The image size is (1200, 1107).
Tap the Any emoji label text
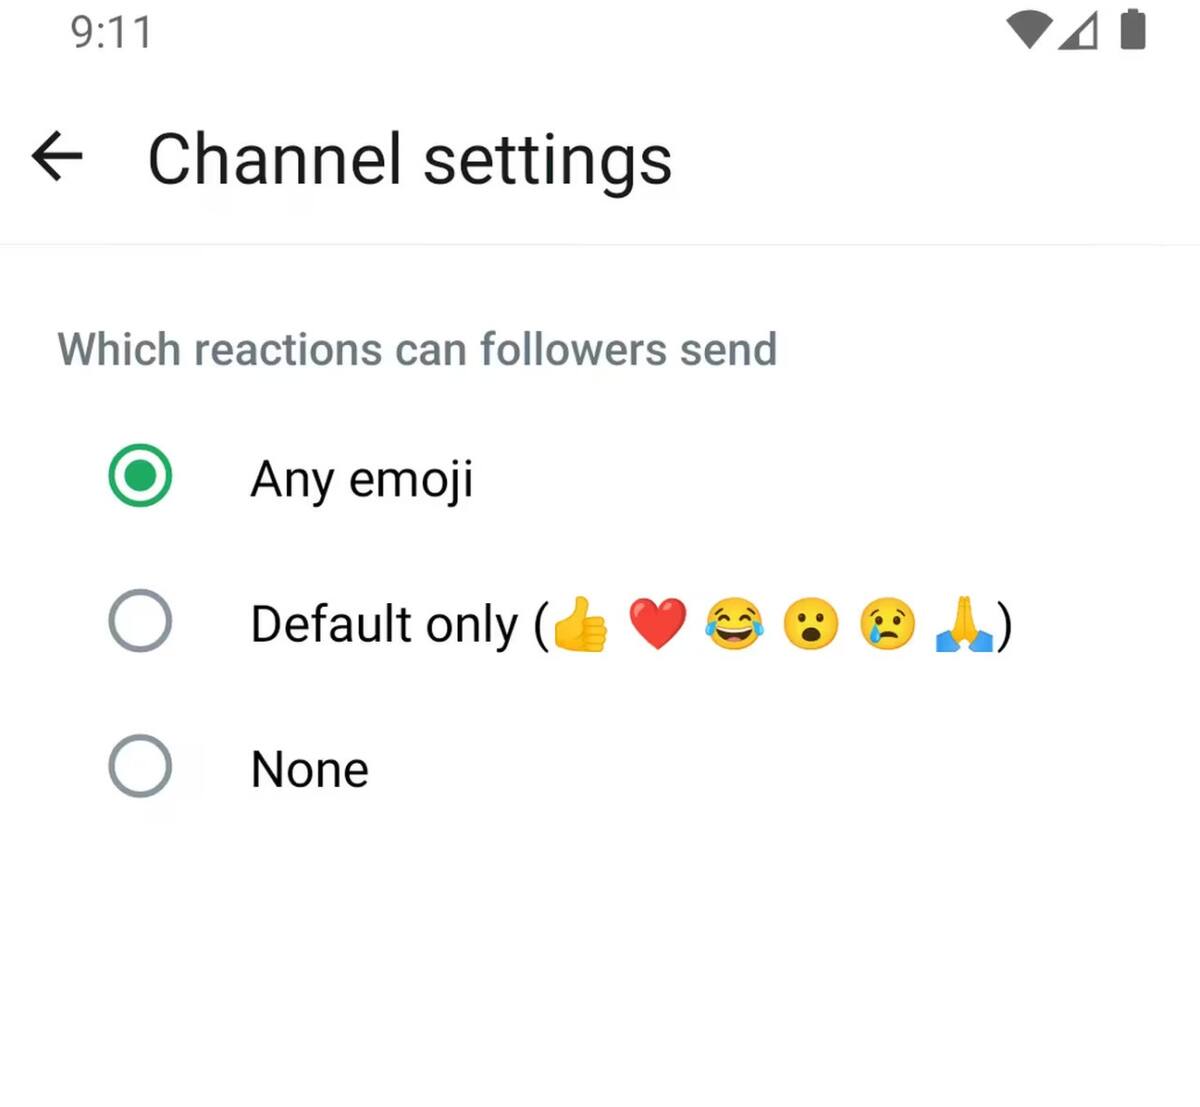tap(361, 478)
